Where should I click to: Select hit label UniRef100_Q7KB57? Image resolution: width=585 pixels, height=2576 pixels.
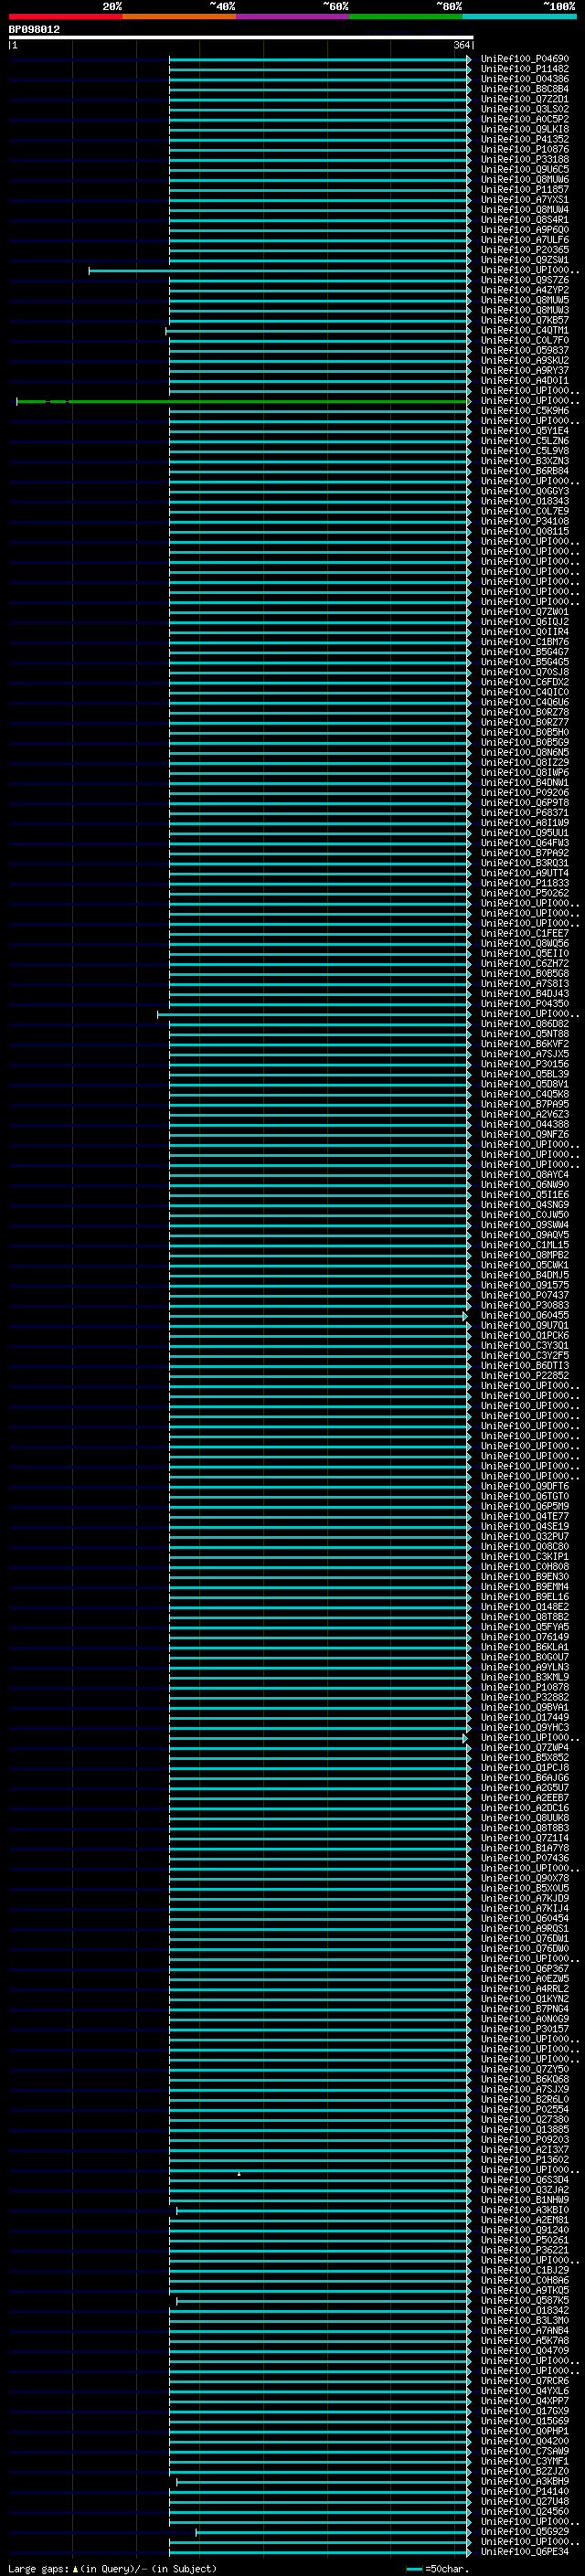point(525,320)
